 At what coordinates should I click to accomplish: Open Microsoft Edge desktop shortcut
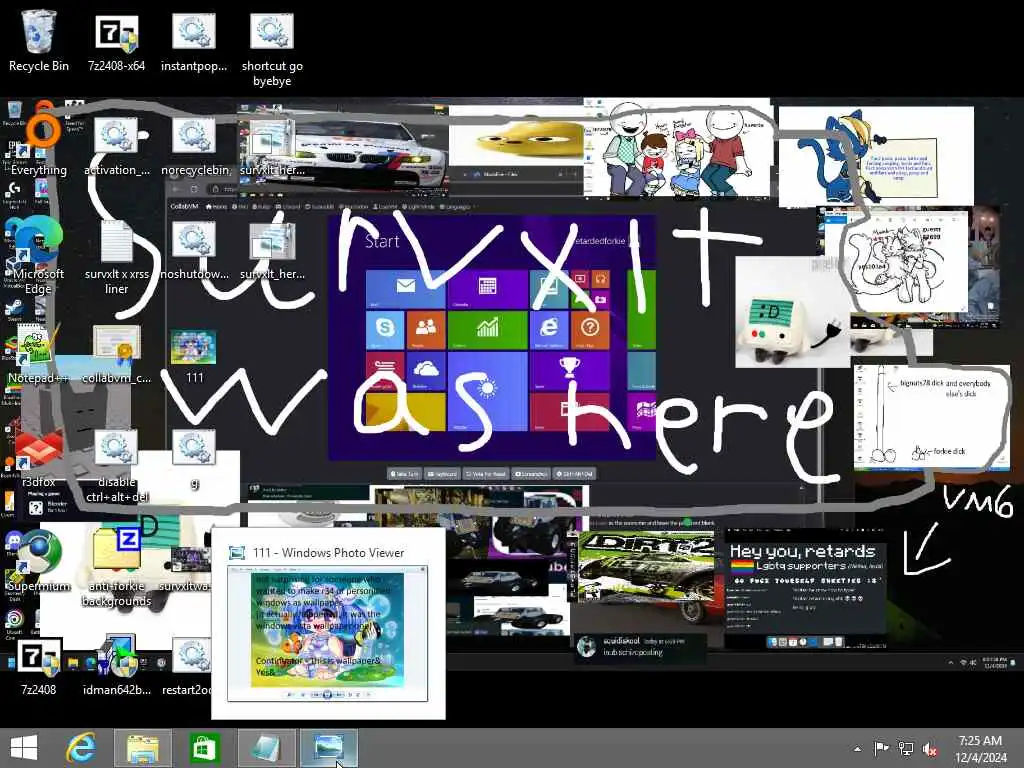click(39, 255)
